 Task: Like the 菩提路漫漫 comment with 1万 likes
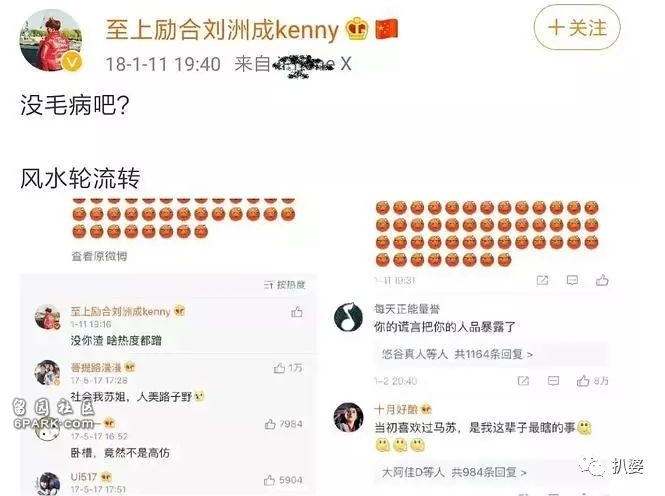(288, 368)
